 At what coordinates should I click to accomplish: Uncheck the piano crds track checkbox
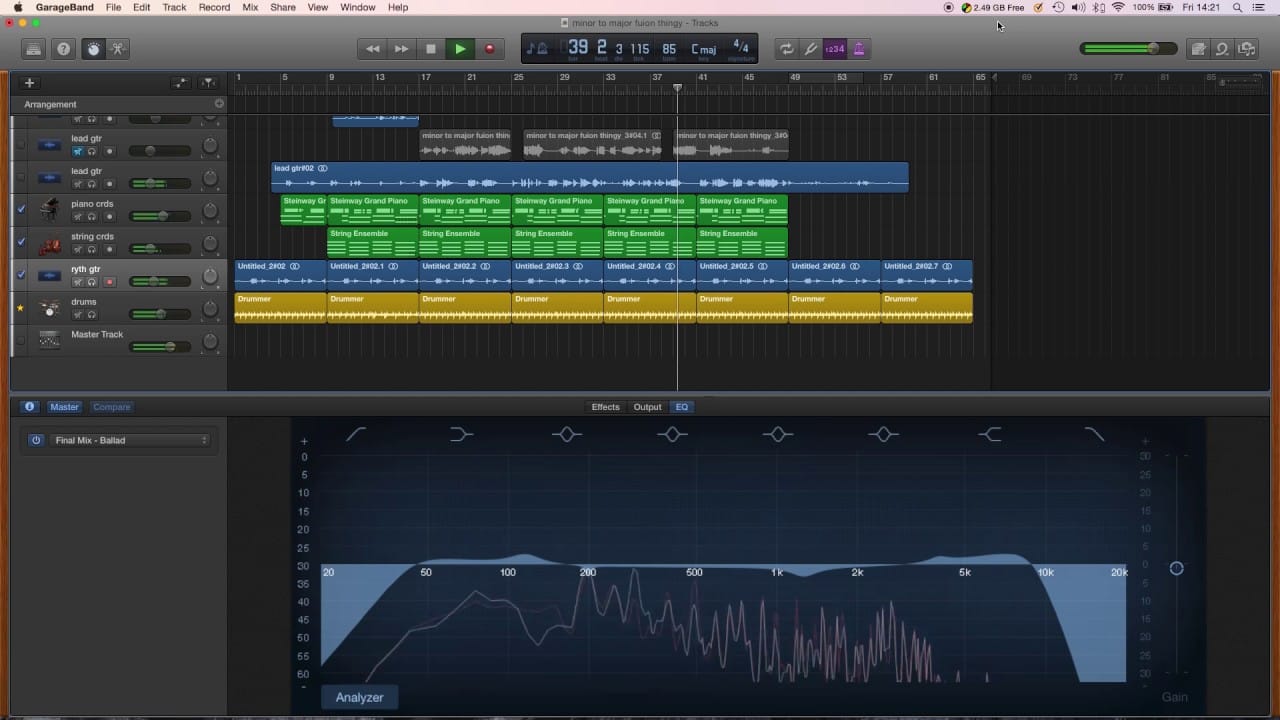click(21, 209)
